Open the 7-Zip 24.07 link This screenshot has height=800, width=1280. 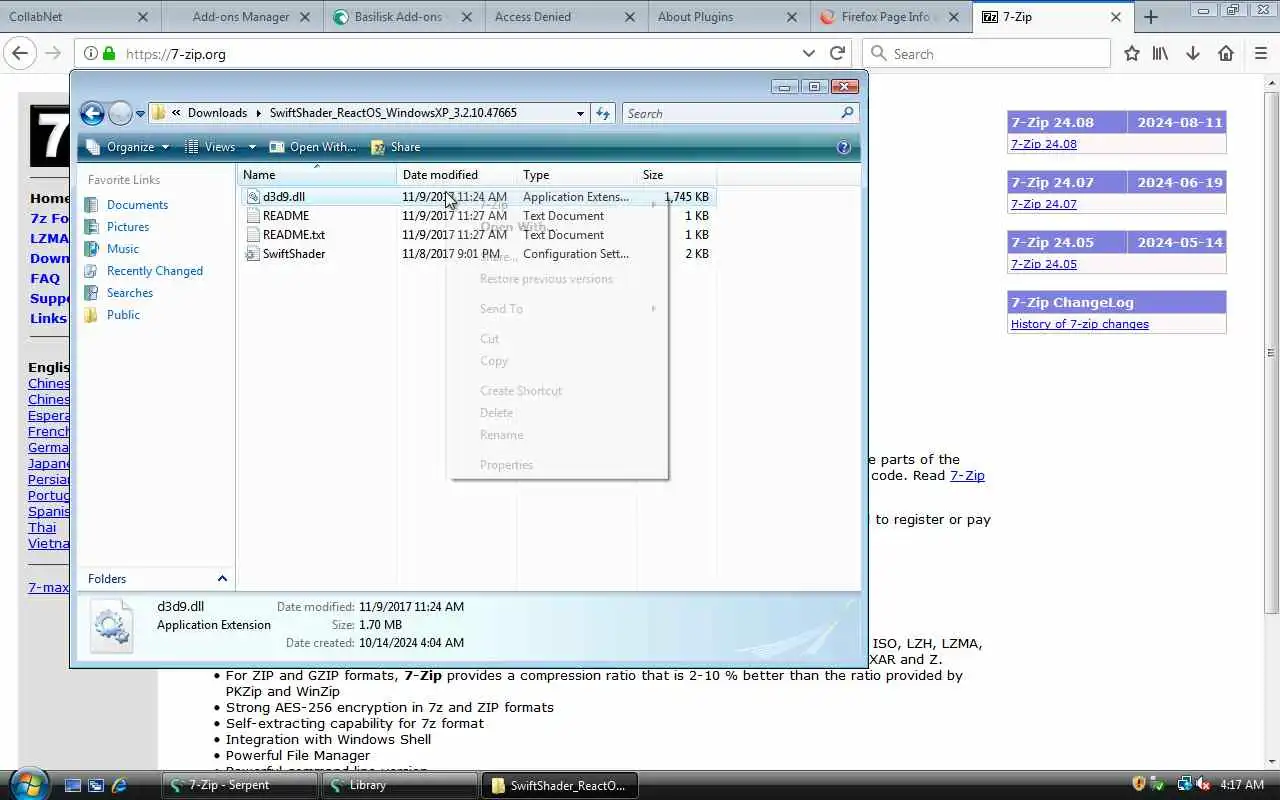coord(1043,204)
